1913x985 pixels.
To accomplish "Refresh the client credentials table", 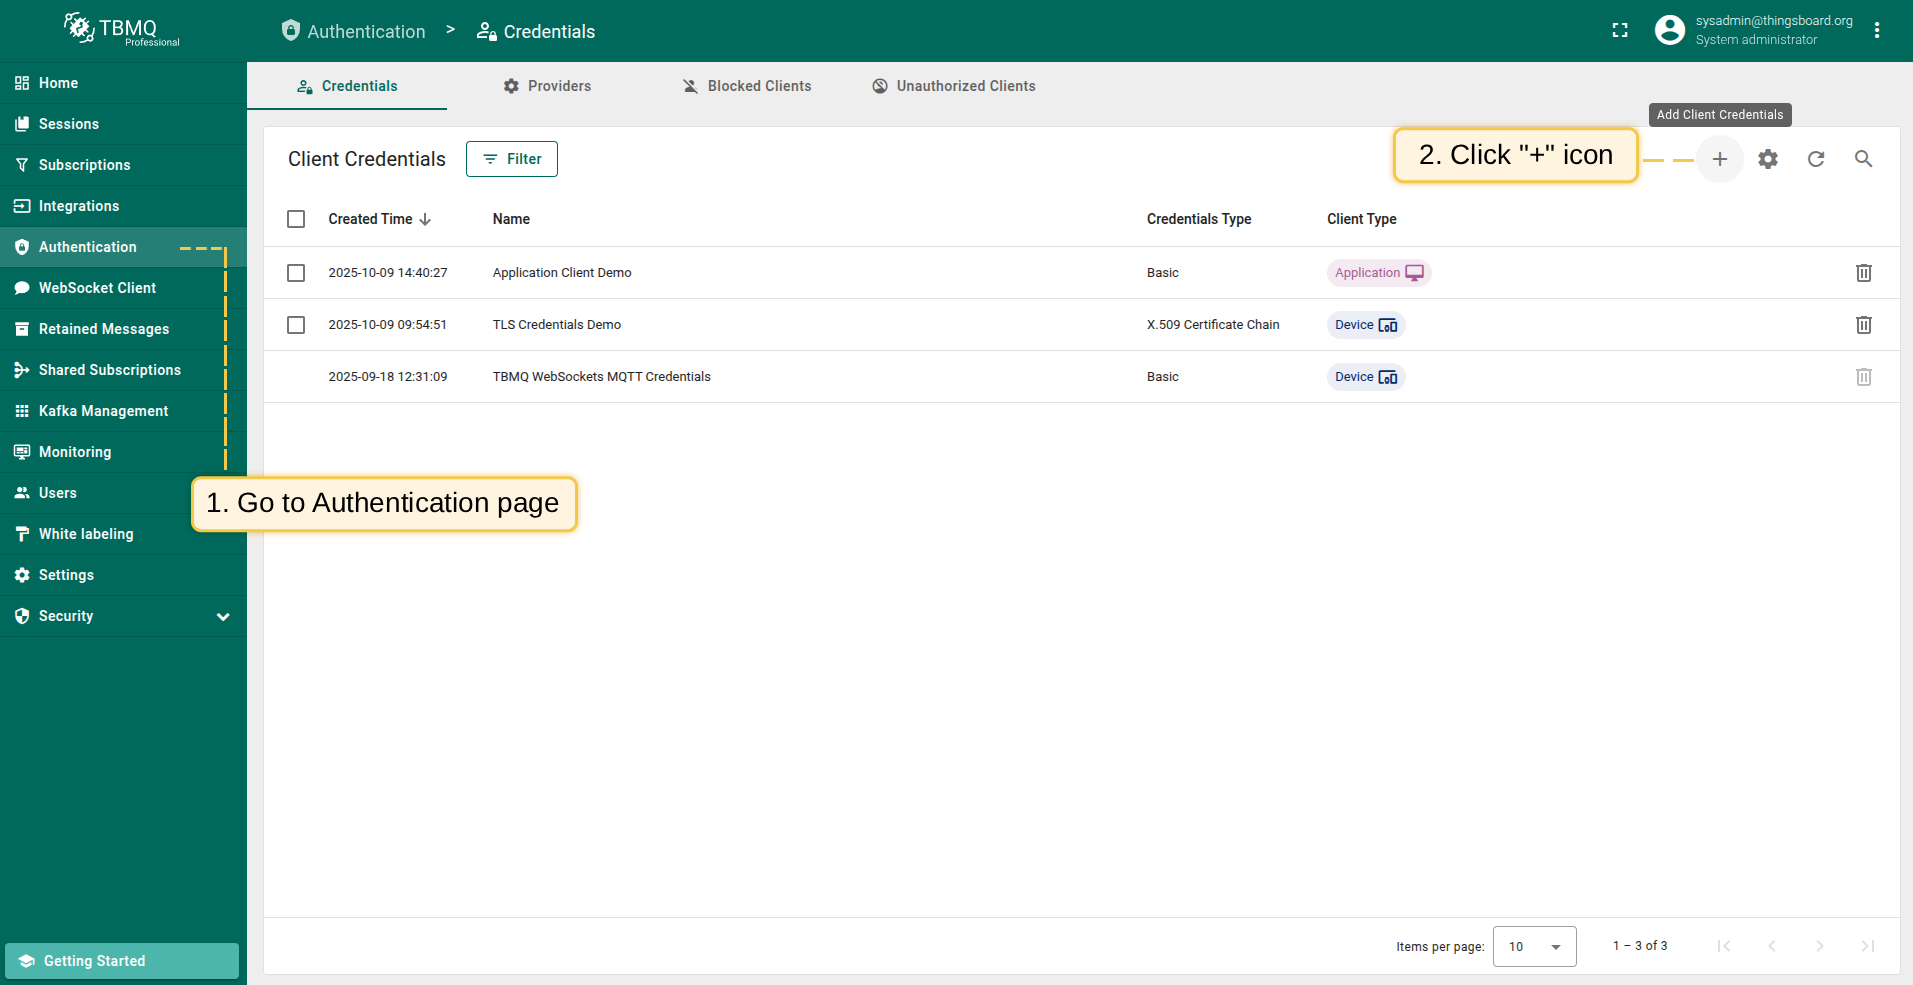I will (x=1815, y=159).
